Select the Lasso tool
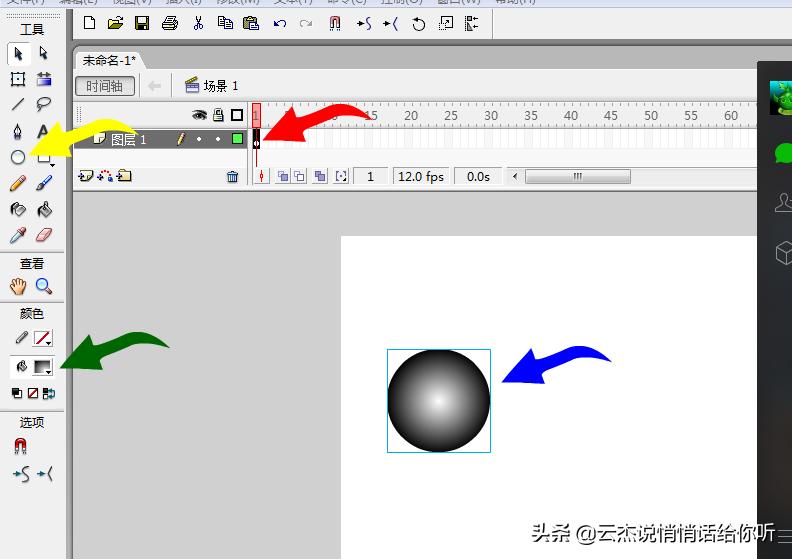 click(x=44, y=104)
